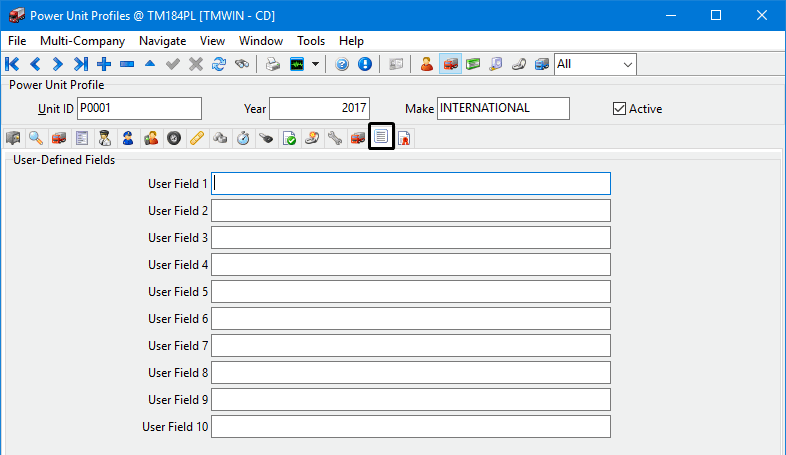The image size is (786, 455).
Task: Click the refresh icon in toolbar
Action: 219,64
